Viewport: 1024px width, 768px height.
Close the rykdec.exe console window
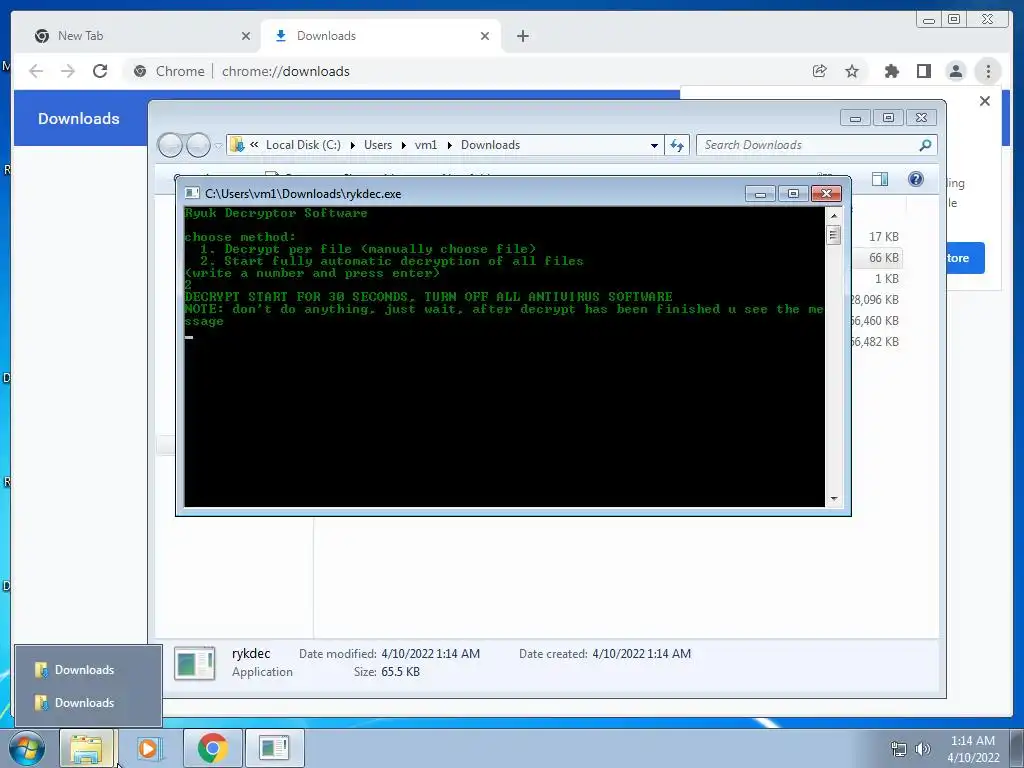(826, 193)
